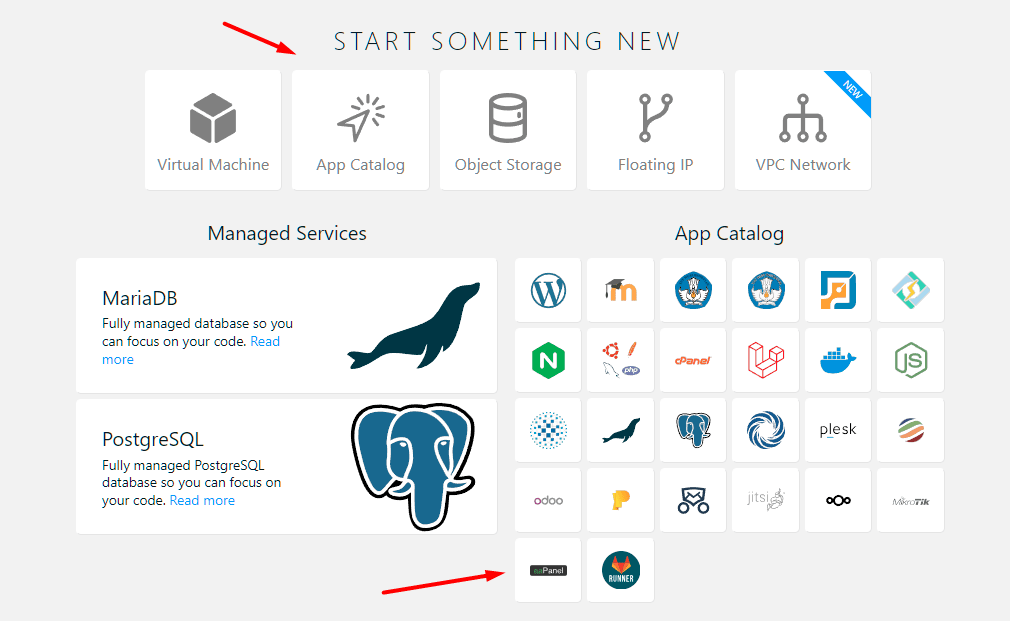Open the Virtual Machine tile
Screen dimensions: 1010x621
[213, 130]
